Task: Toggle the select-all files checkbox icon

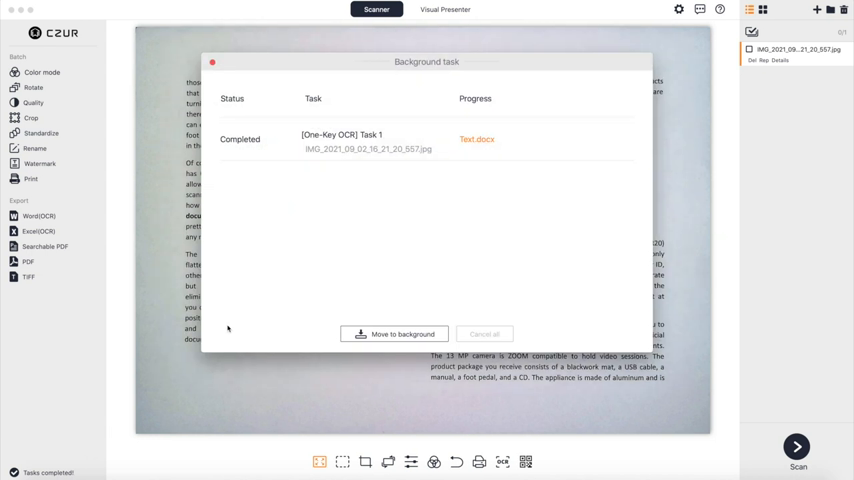Action: [752, 32]
